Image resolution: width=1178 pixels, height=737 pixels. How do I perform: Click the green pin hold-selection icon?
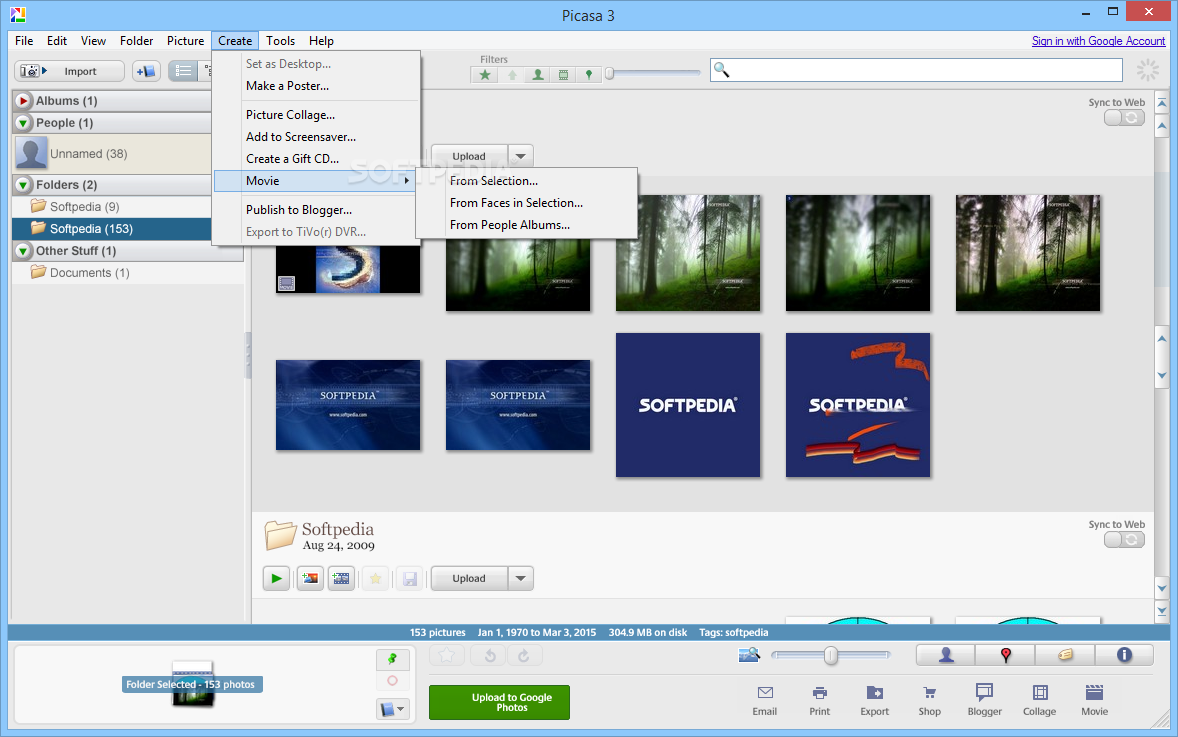coord(392,659)
